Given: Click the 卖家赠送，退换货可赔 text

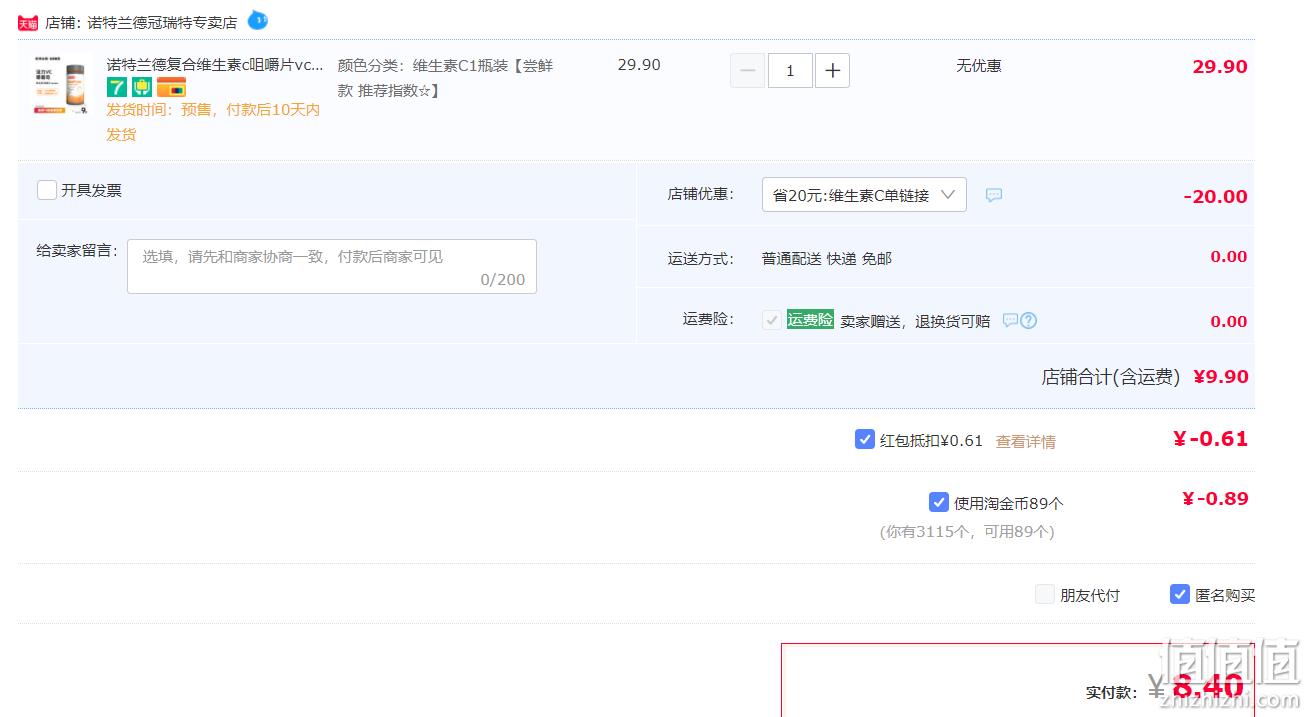Looking at the screenshot, I should (915, 321).
